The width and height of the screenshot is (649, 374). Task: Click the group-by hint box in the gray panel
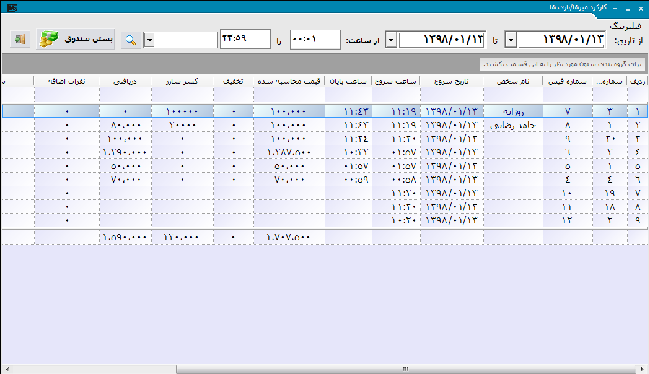(562, 64)
